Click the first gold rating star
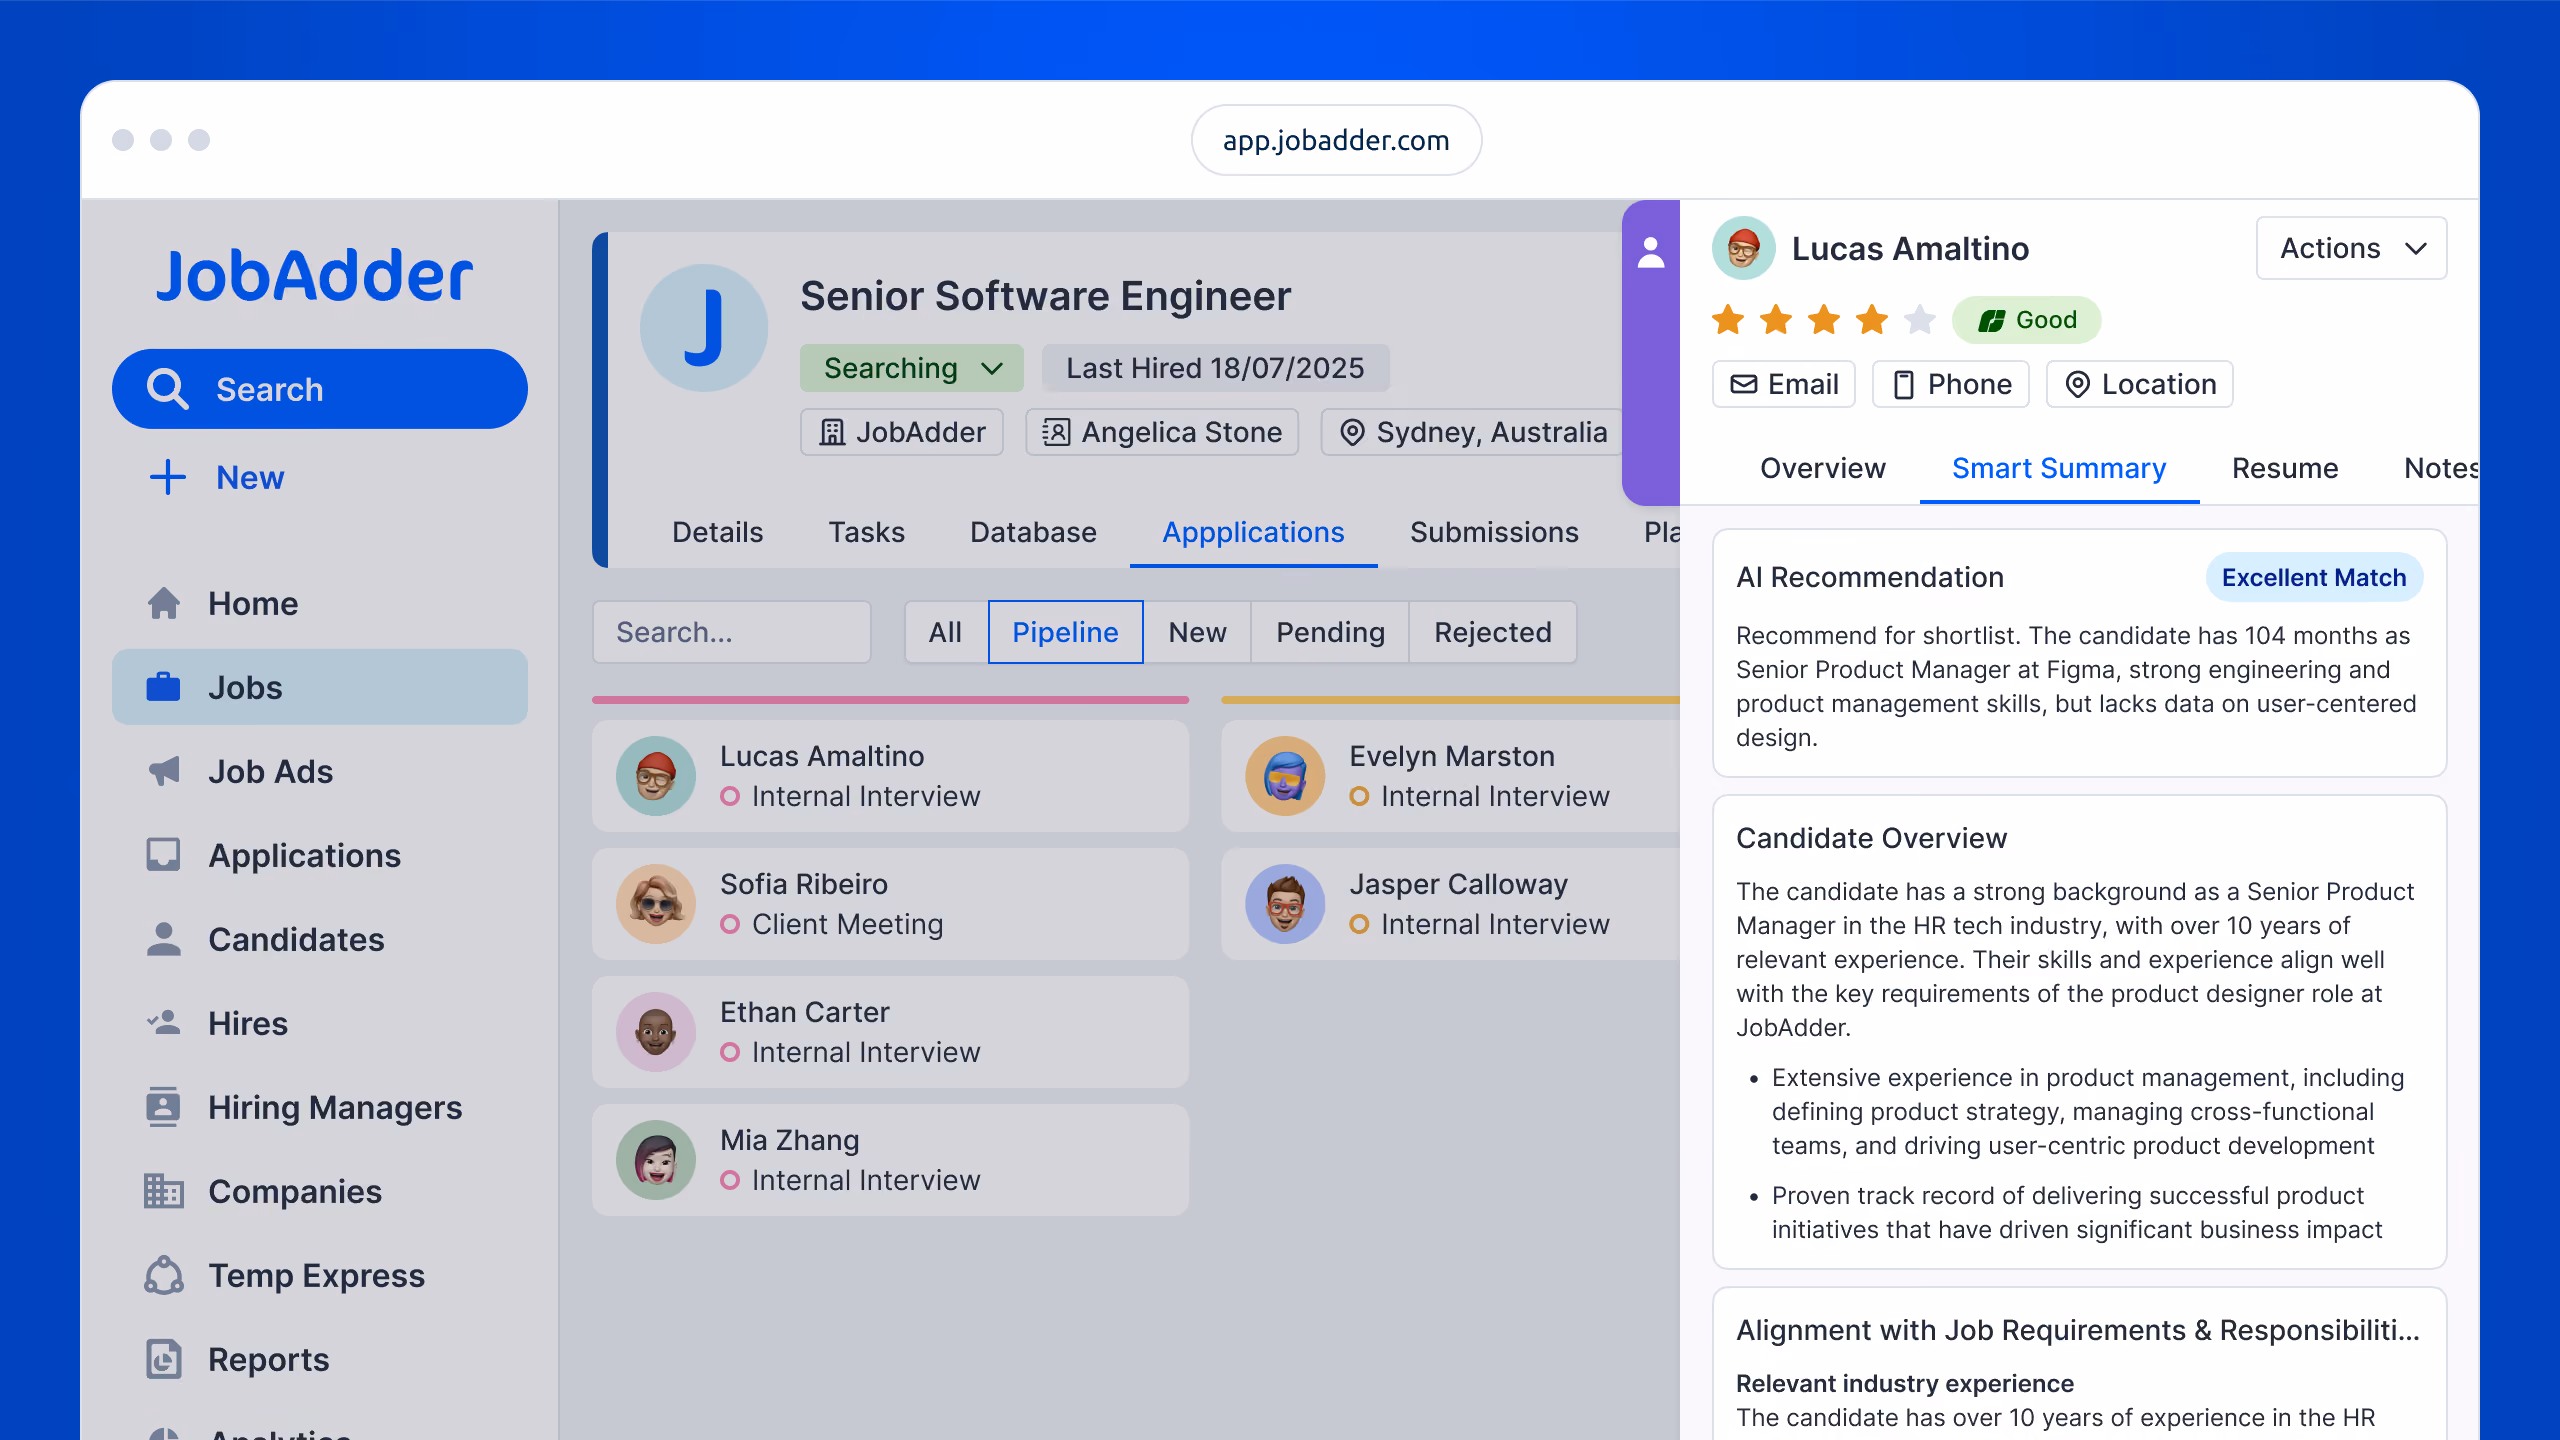2560x1440 pixels. [x=1728, y=320]
